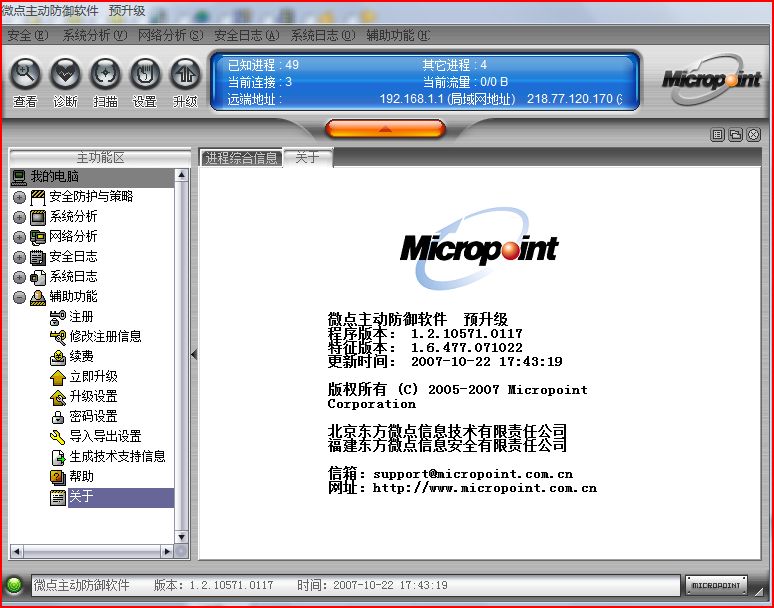The height and width of the screenshot is (608, 774).
Task: Open the 系统日志(O) menu
Action: [x=322, y=35]
